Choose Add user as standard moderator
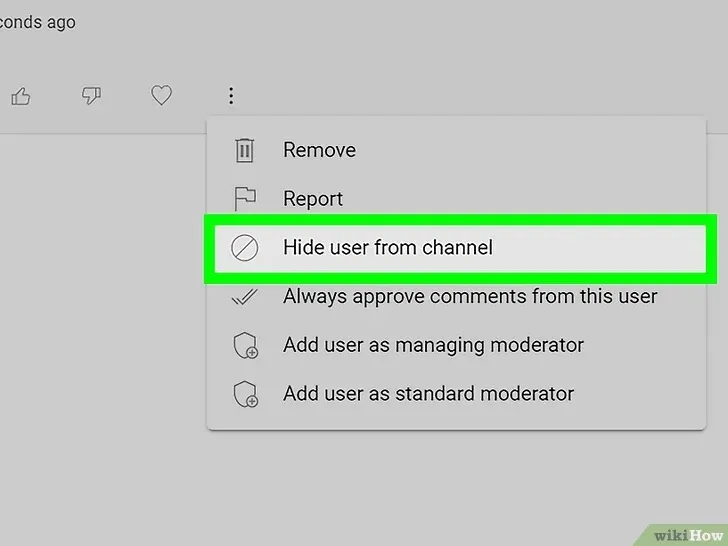The height and width of the screenshot is (546, 728). point(456,394)
